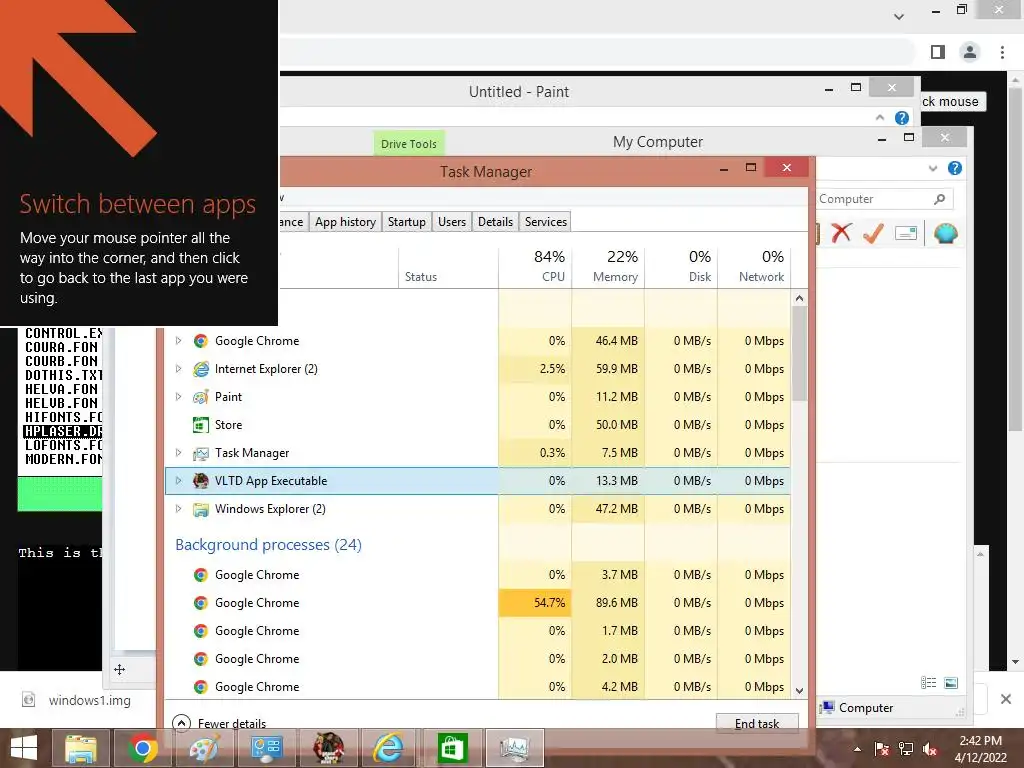Open Chrome three-dot menu

1002,52
